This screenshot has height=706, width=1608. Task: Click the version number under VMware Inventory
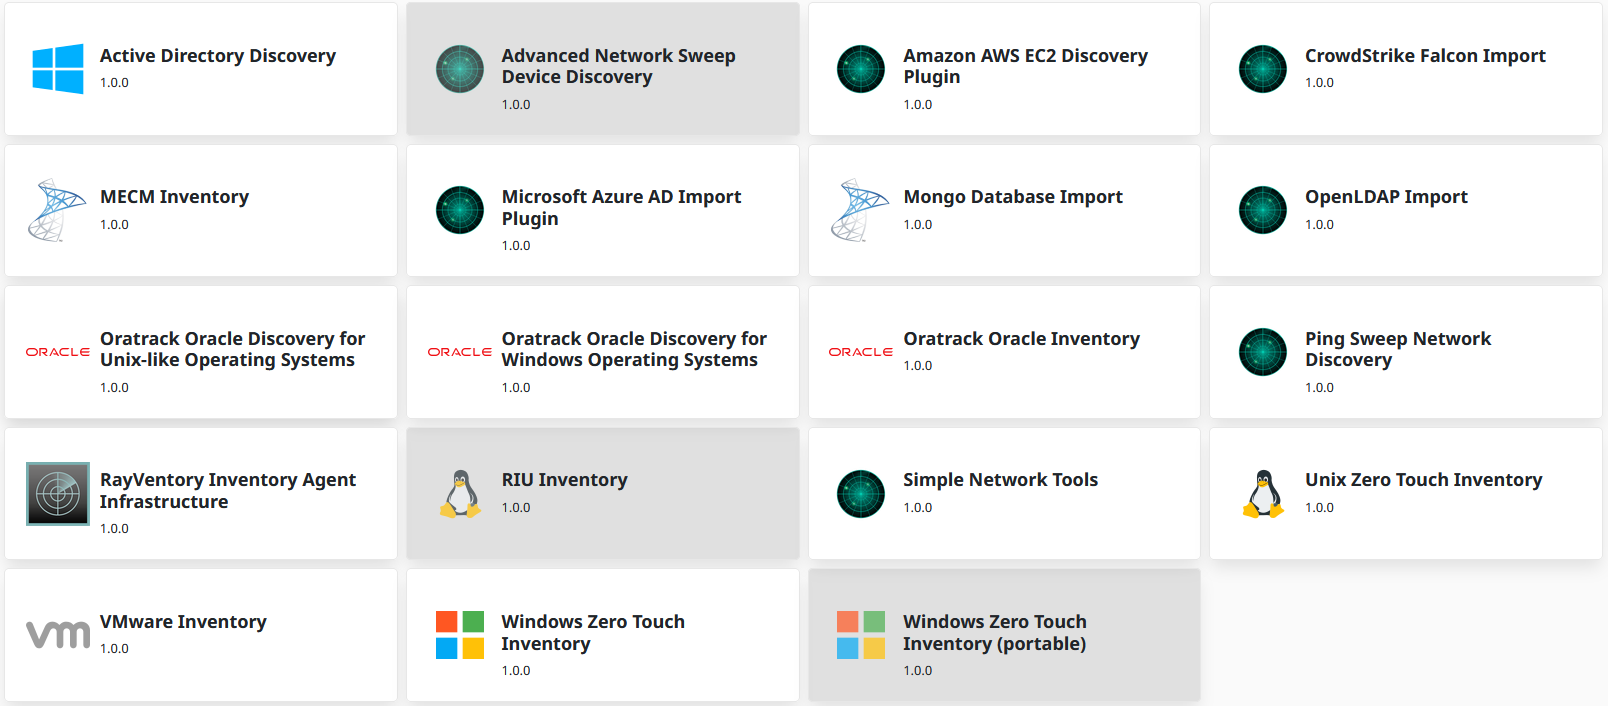[x=114, y=649]
